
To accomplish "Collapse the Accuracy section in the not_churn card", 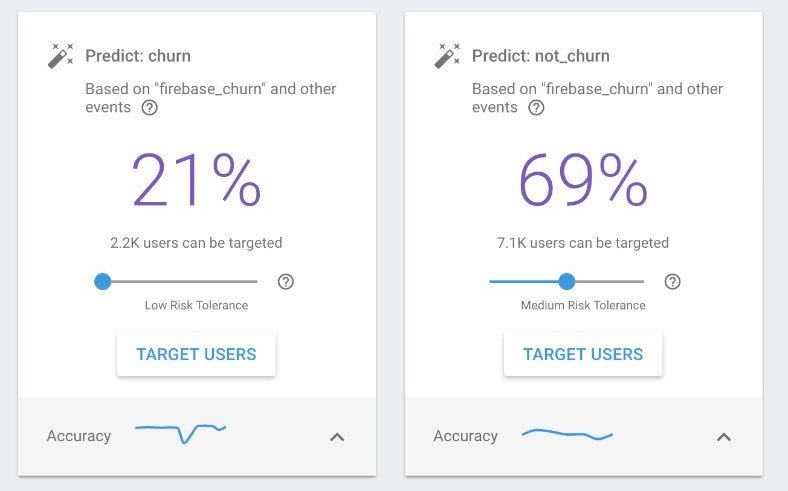I will [x=723, y=437].
